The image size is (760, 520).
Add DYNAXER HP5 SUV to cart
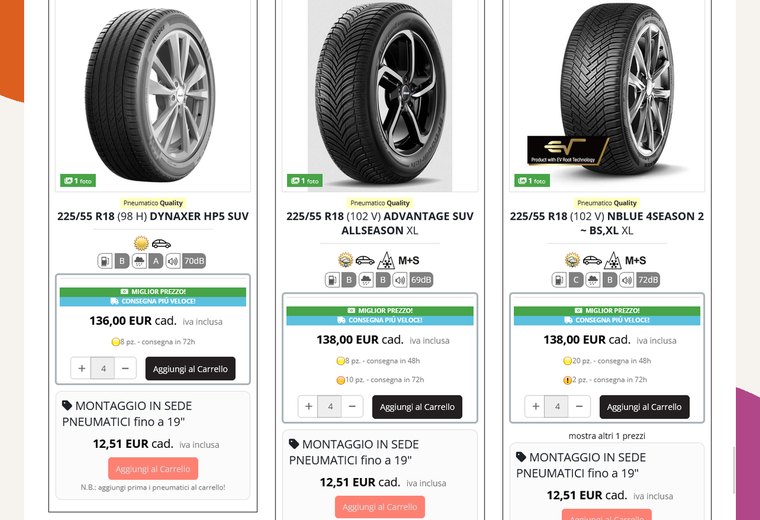pos(190,369)
